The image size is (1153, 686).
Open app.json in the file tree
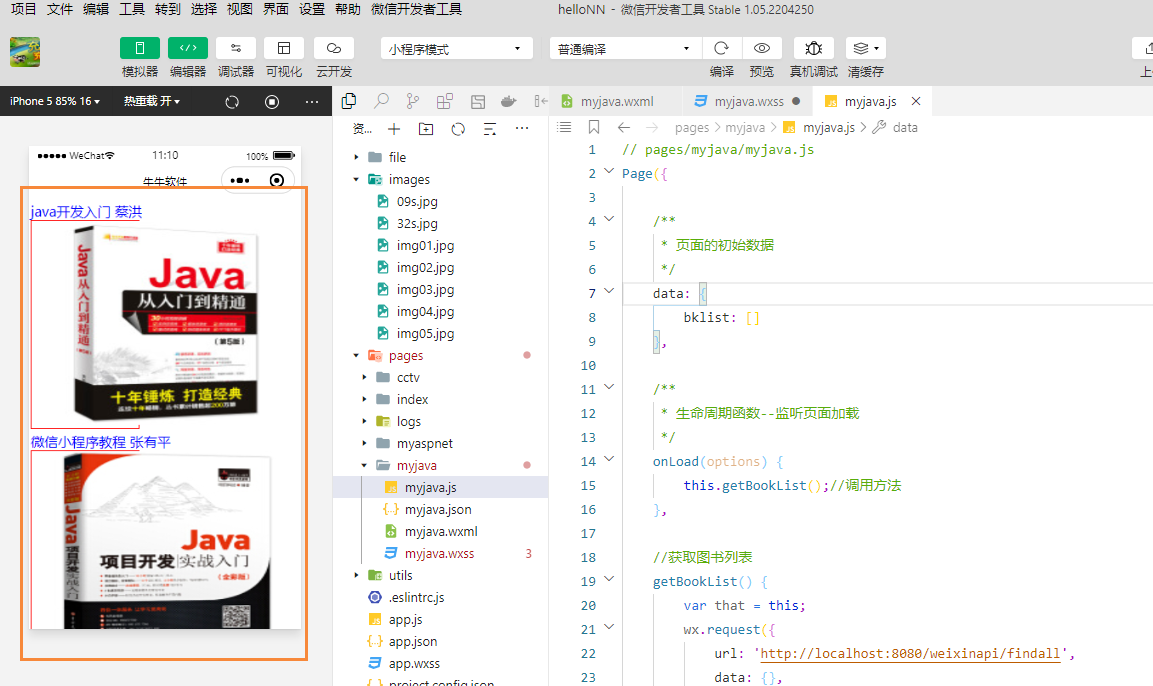click(413, 641)
